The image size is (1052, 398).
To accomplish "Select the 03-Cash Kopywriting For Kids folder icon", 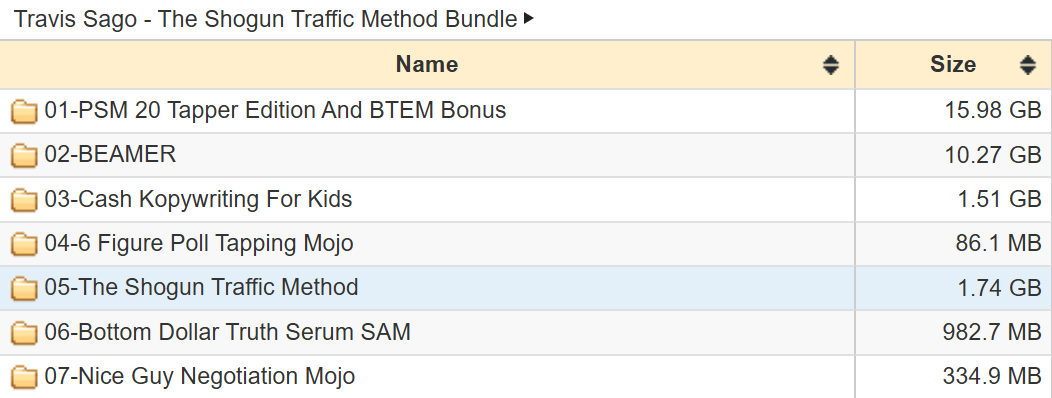I will click(x=24, y=200).
